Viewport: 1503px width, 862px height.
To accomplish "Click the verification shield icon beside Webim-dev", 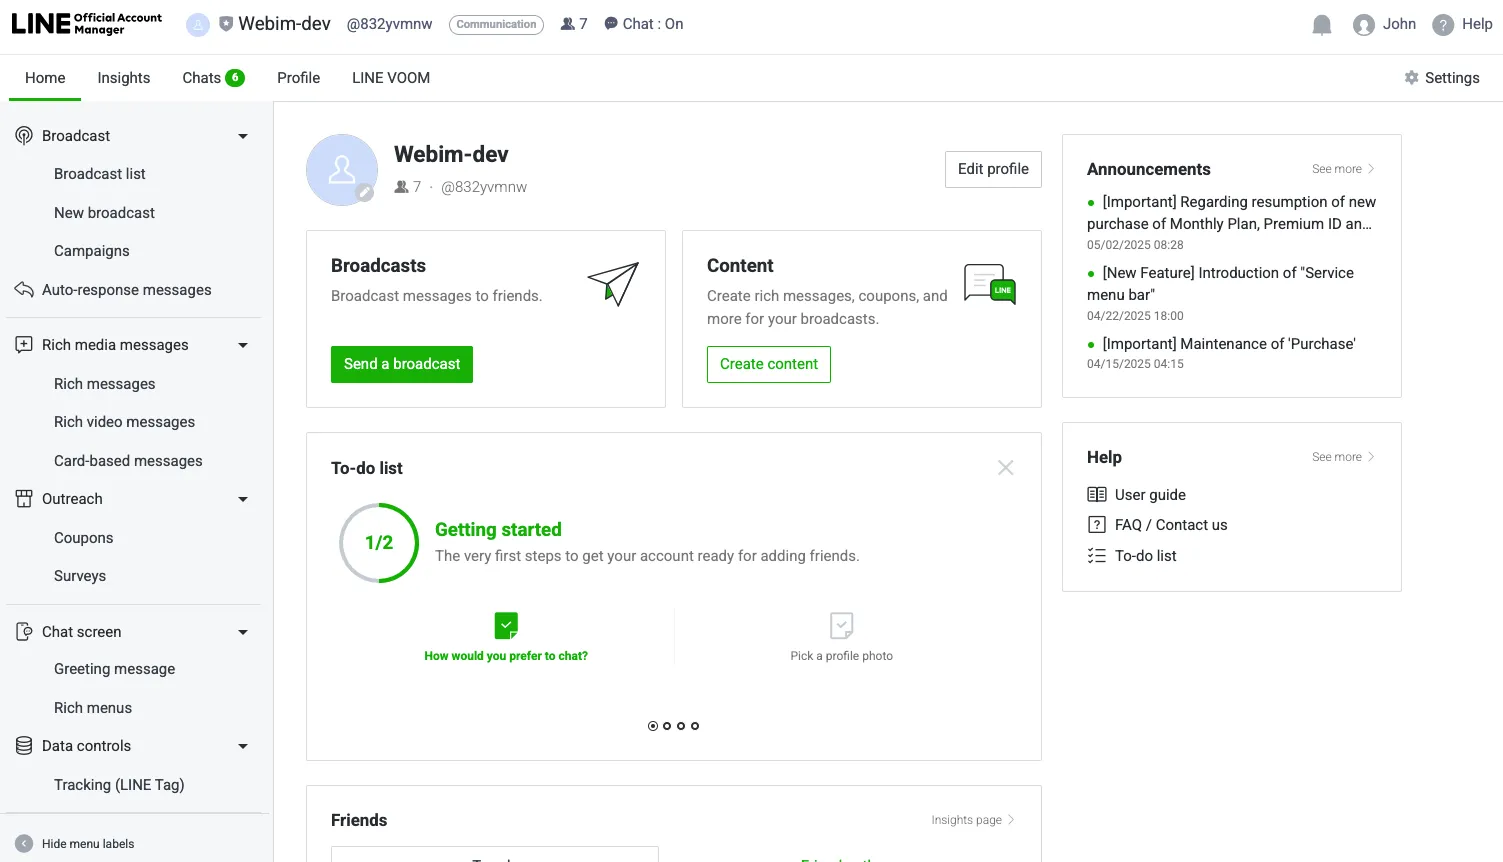I will [x=226, y=24].
